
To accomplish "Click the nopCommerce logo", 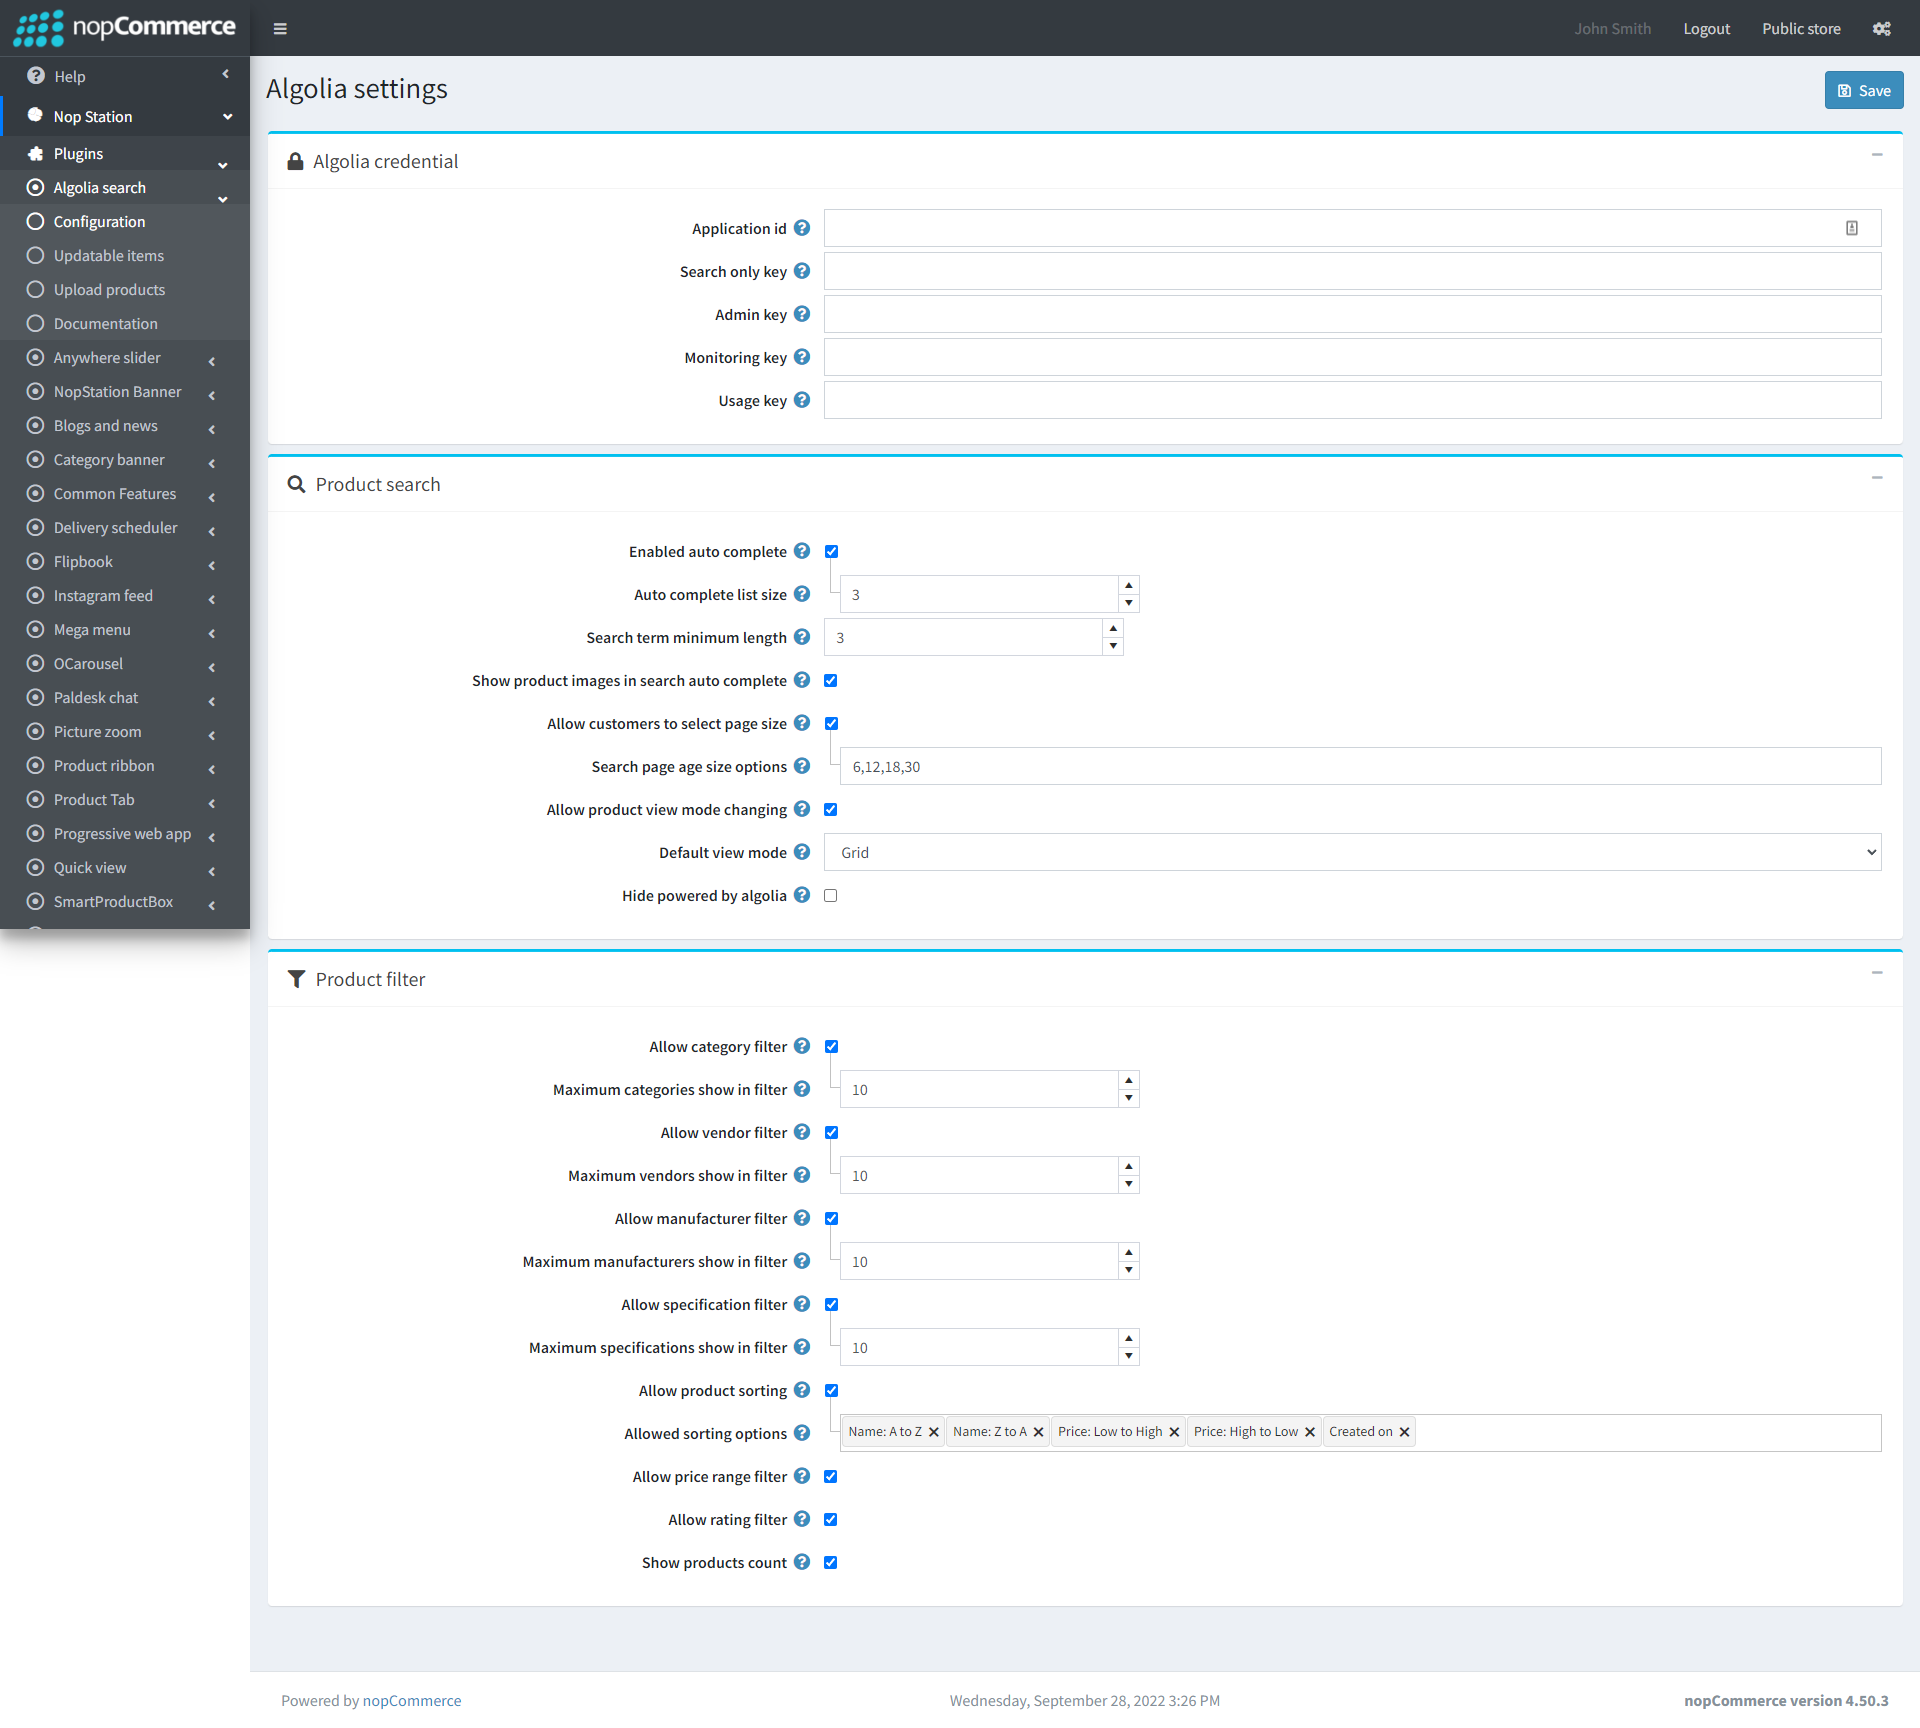I will click(x=124, y=28).
